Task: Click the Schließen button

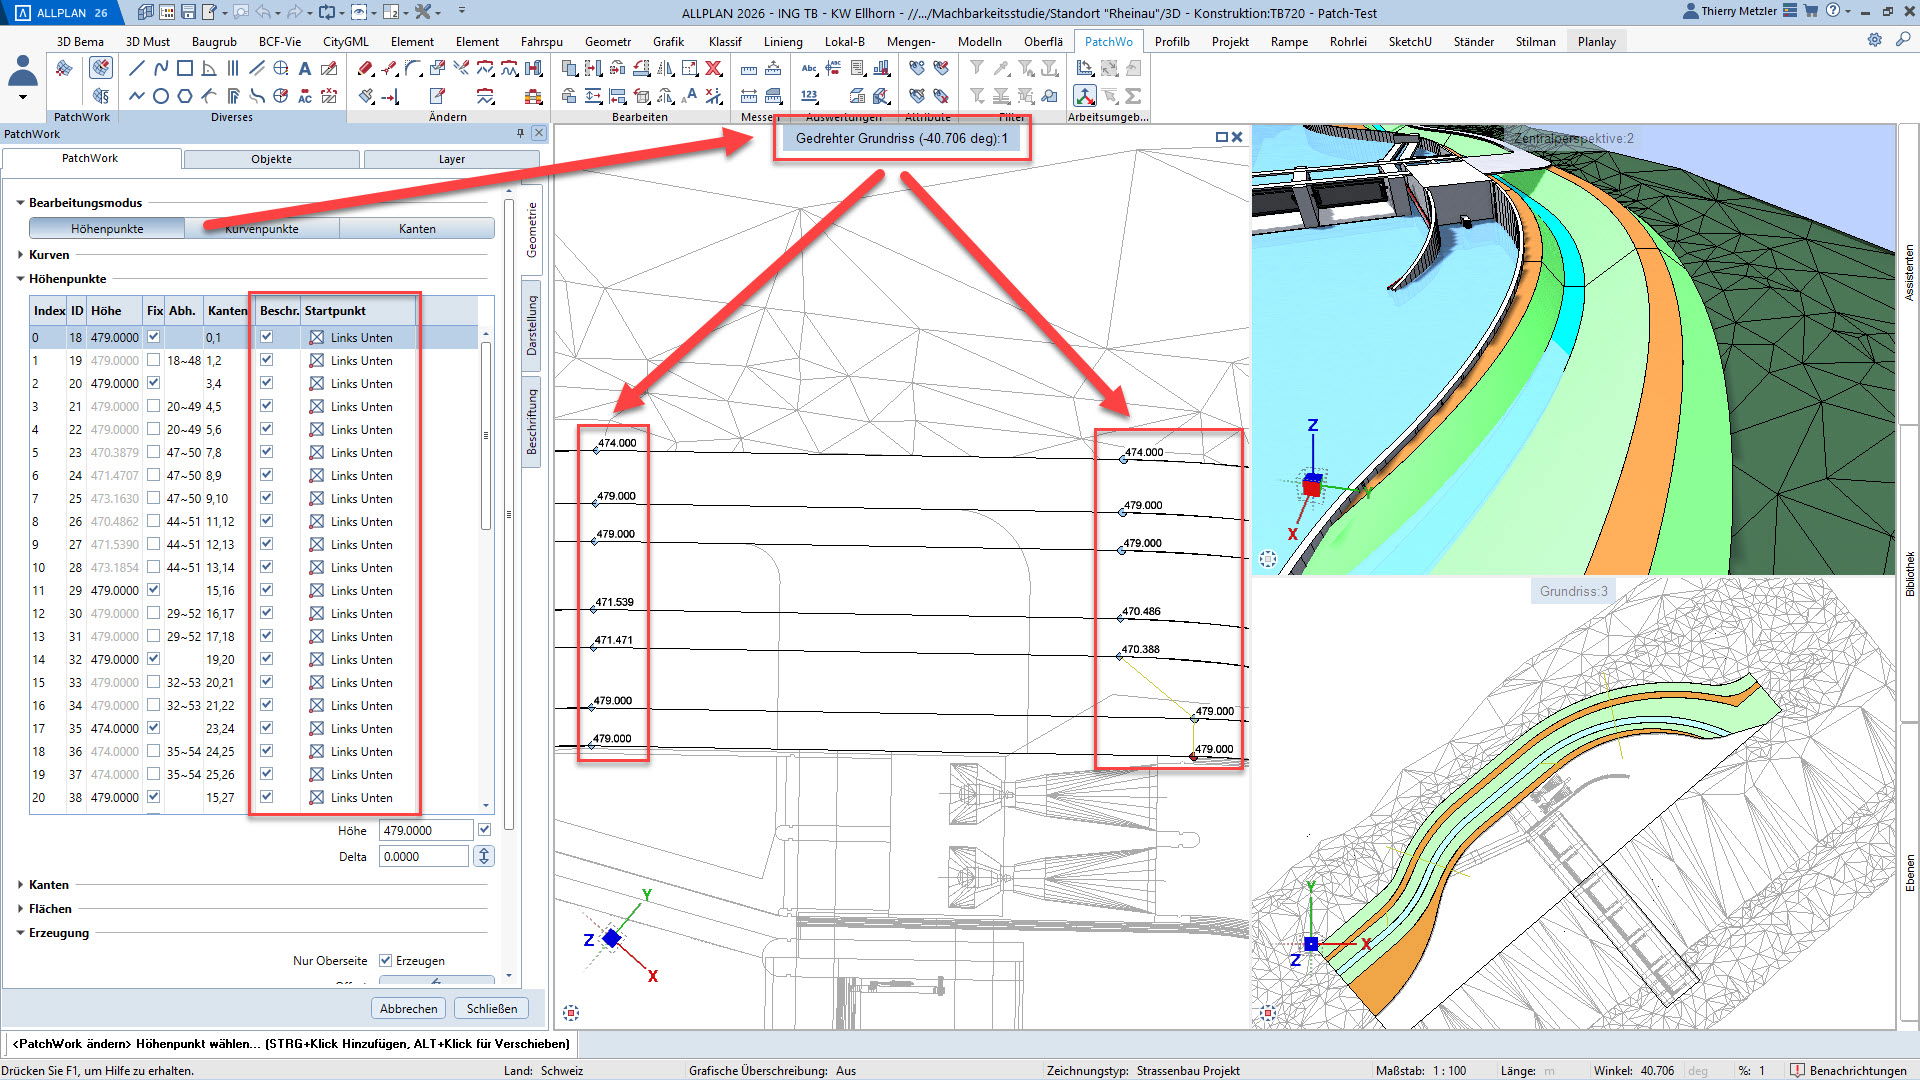Action: pos(491,1008)
